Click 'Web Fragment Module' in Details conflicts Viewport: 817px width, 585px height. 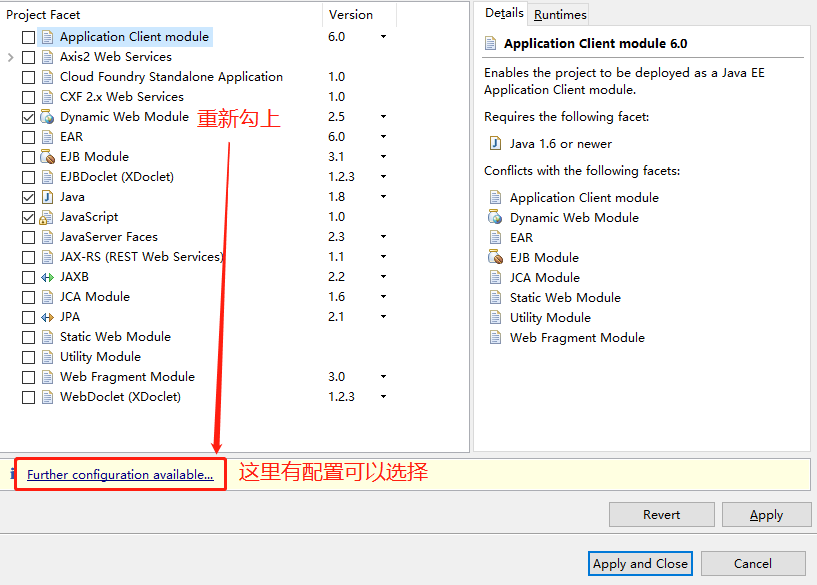click(x=577, y=338)
